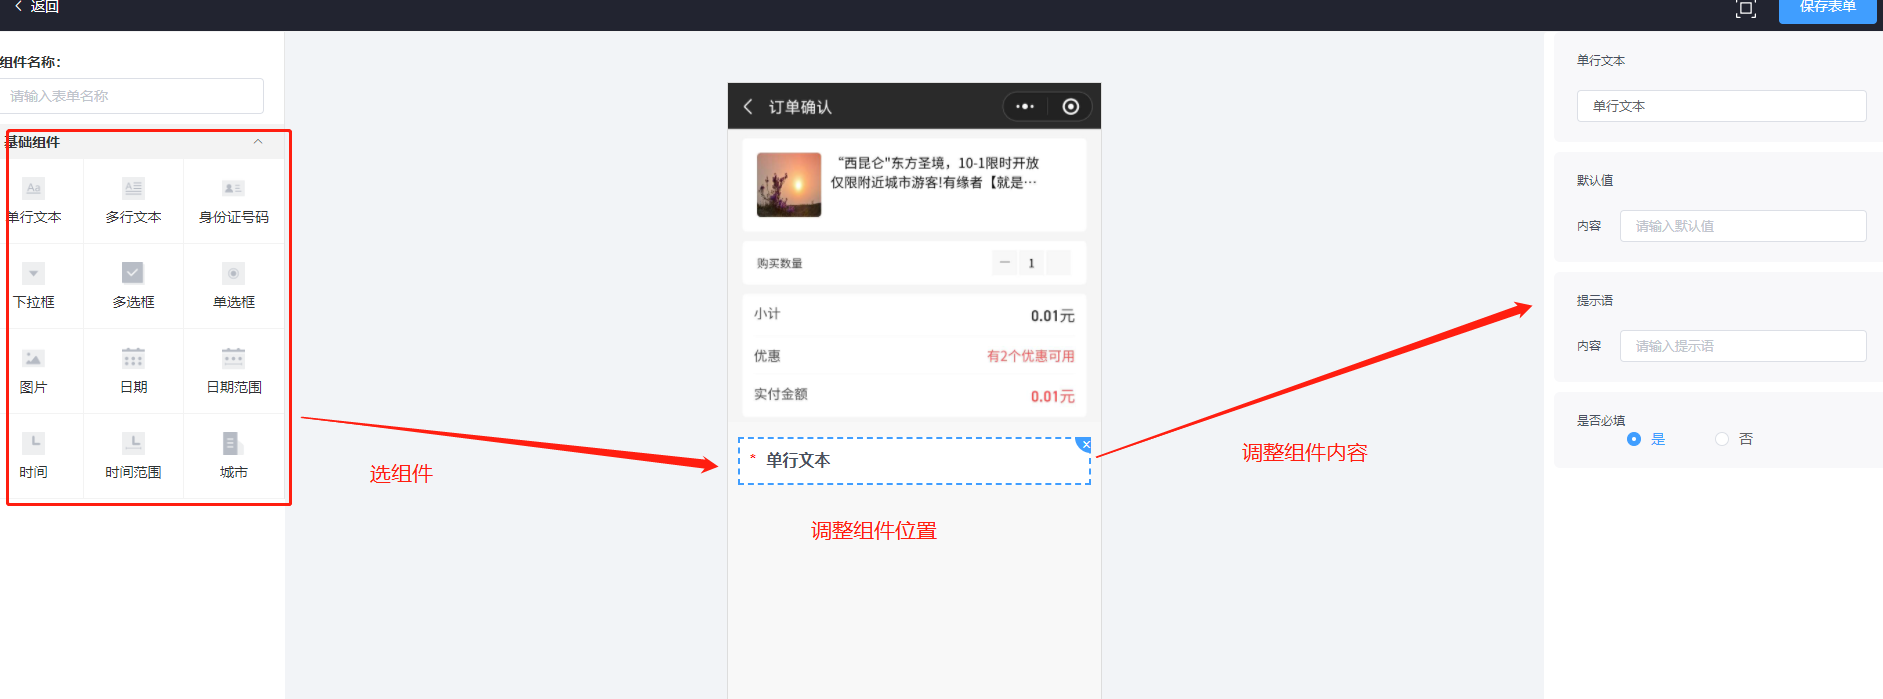Select the 时间 component icon
Screen dimensions: 1883x699
(34, 443)
